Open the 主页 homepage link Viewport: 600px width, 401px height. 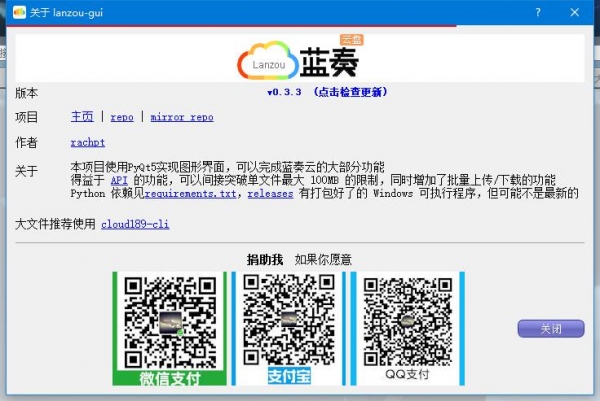tap(82, 116)
